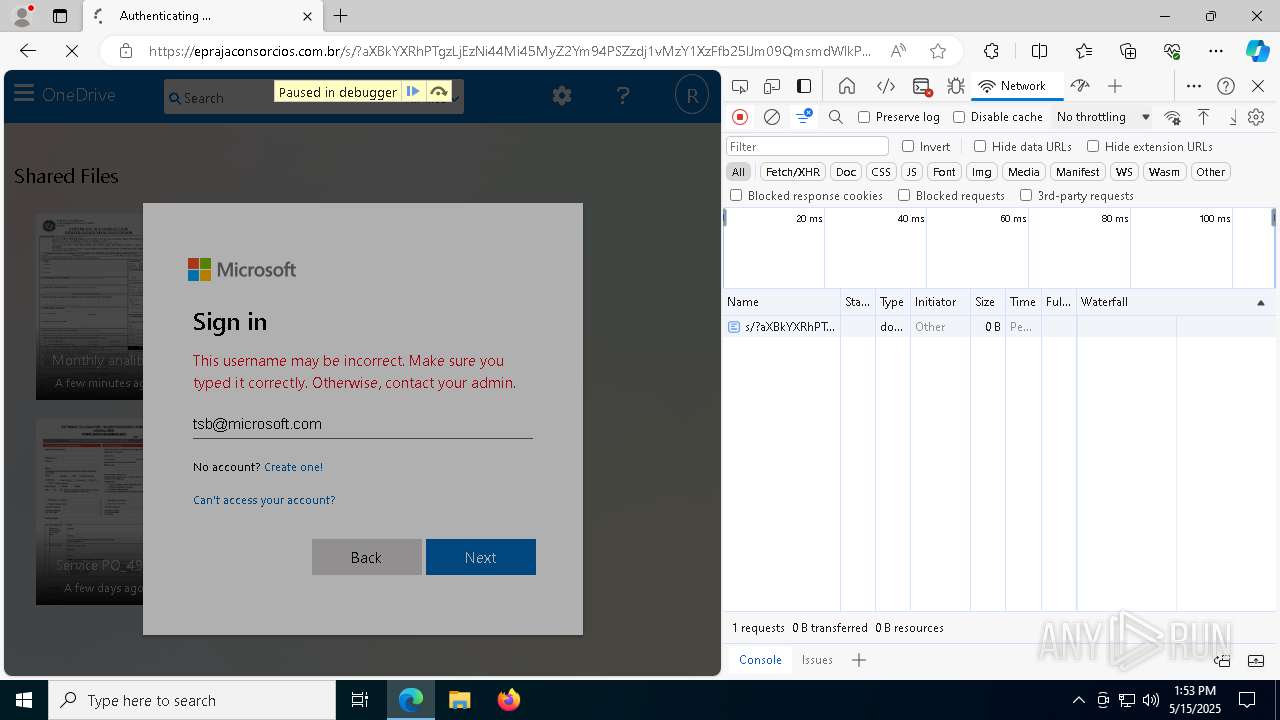Click Waterfall column sort arrow
1280x720 pixels.
coord(1260,302)
